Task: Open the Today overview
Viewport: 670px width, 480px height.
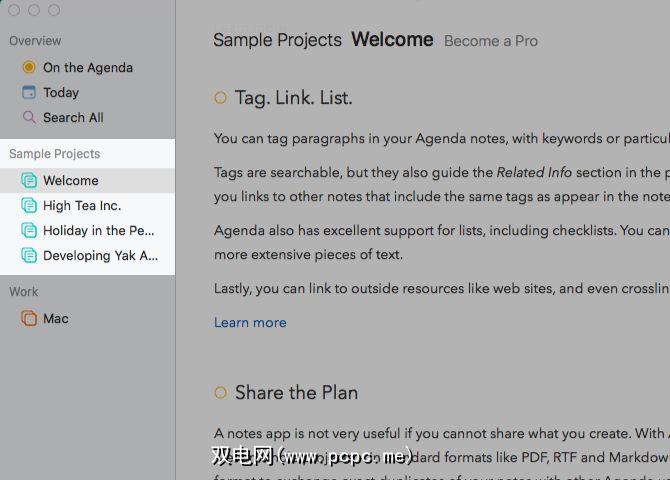Action: point(60,93)
